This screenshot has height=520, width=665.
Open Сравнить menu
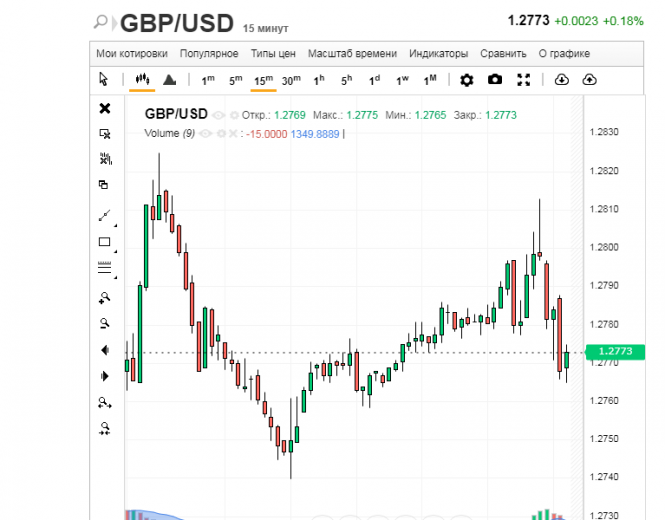[503, 54]
